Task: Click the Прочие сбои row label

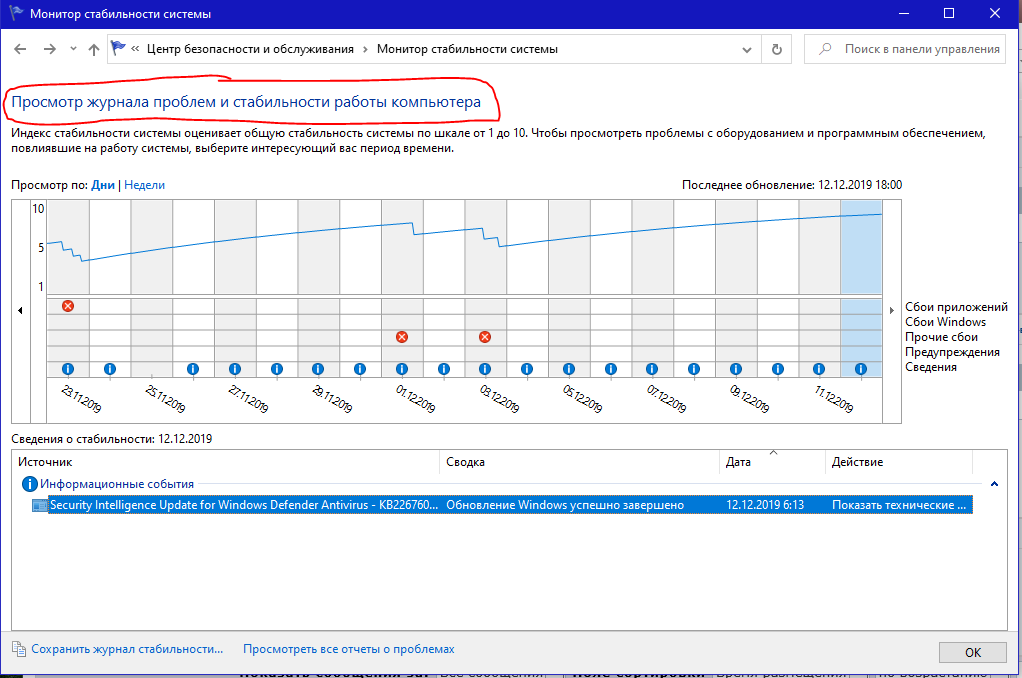Action: (x=941, y=337)
